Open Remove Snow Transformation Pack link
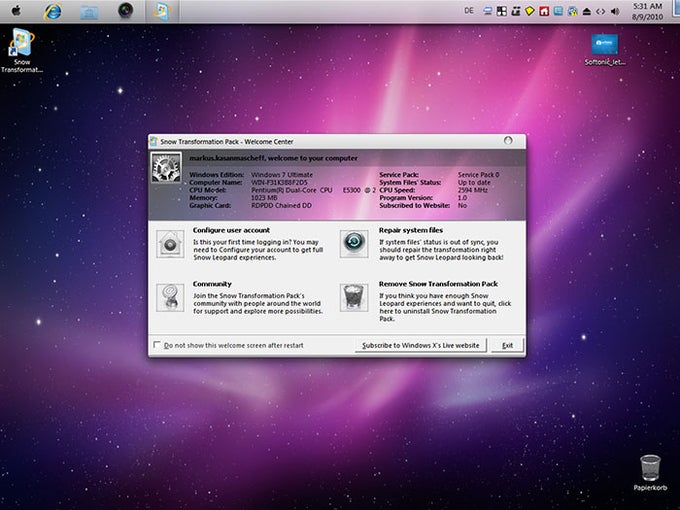This screenshot has height=510, width=680. click(x=438, y=284)
